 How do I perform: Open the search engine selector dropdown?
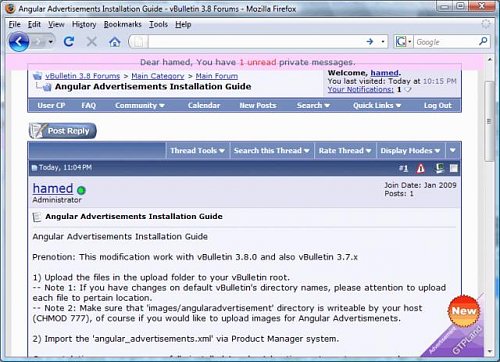pos(410,42)
